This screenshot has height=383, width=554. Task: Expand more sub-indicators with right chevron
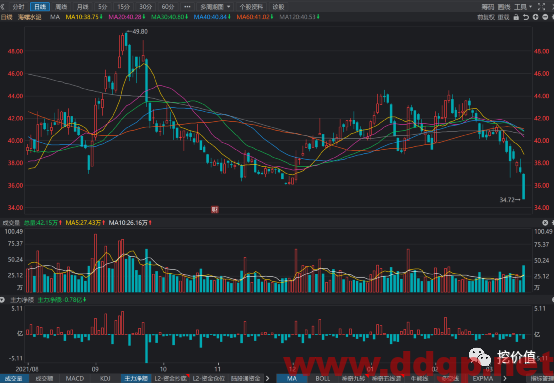click(267, 378)
